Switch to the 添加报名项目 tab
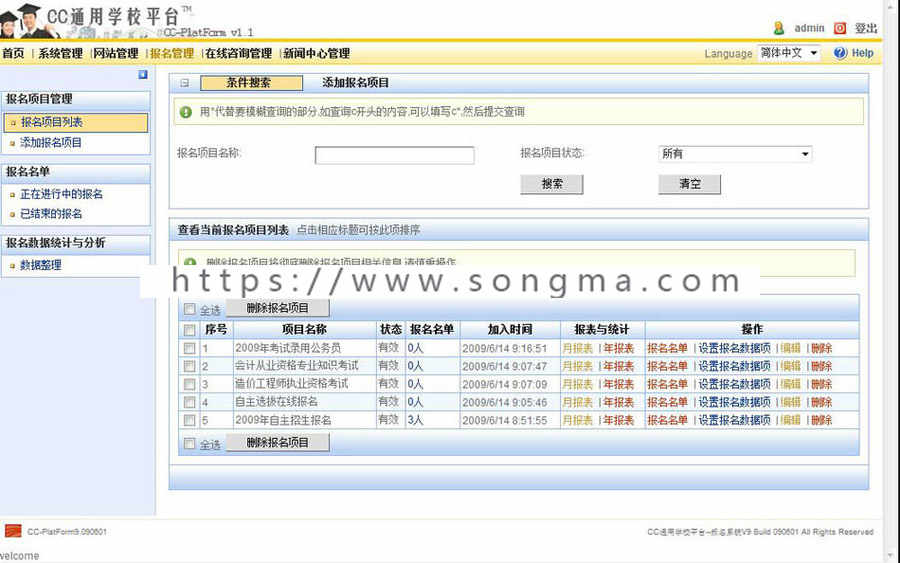Viewport: 900px width, 563px height. 355,83
